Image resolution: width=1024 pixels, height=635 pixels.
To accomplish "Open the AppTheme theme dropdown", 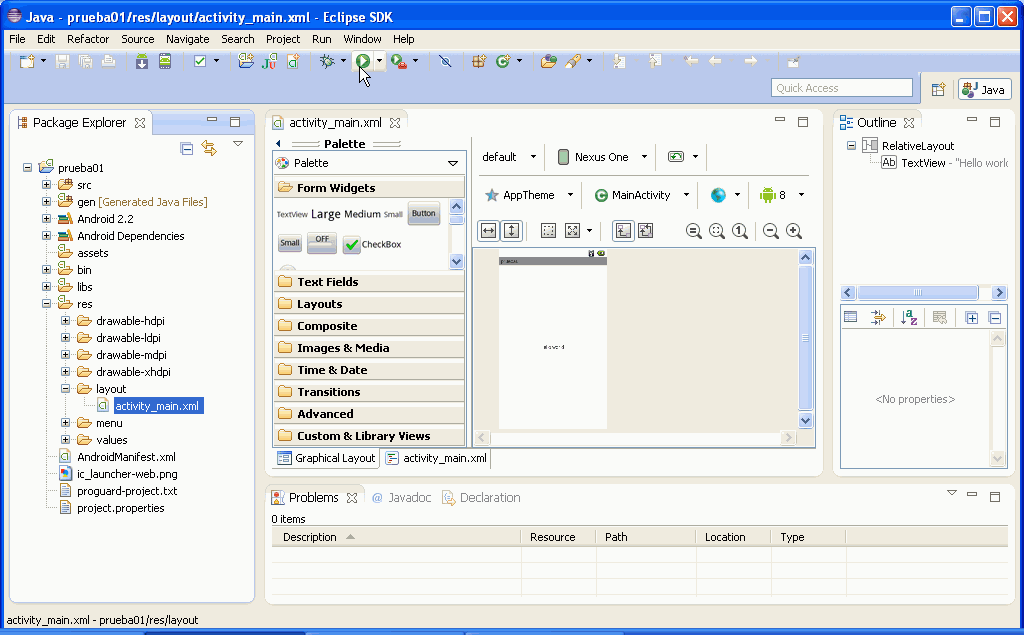I will (x=529, y=195).
